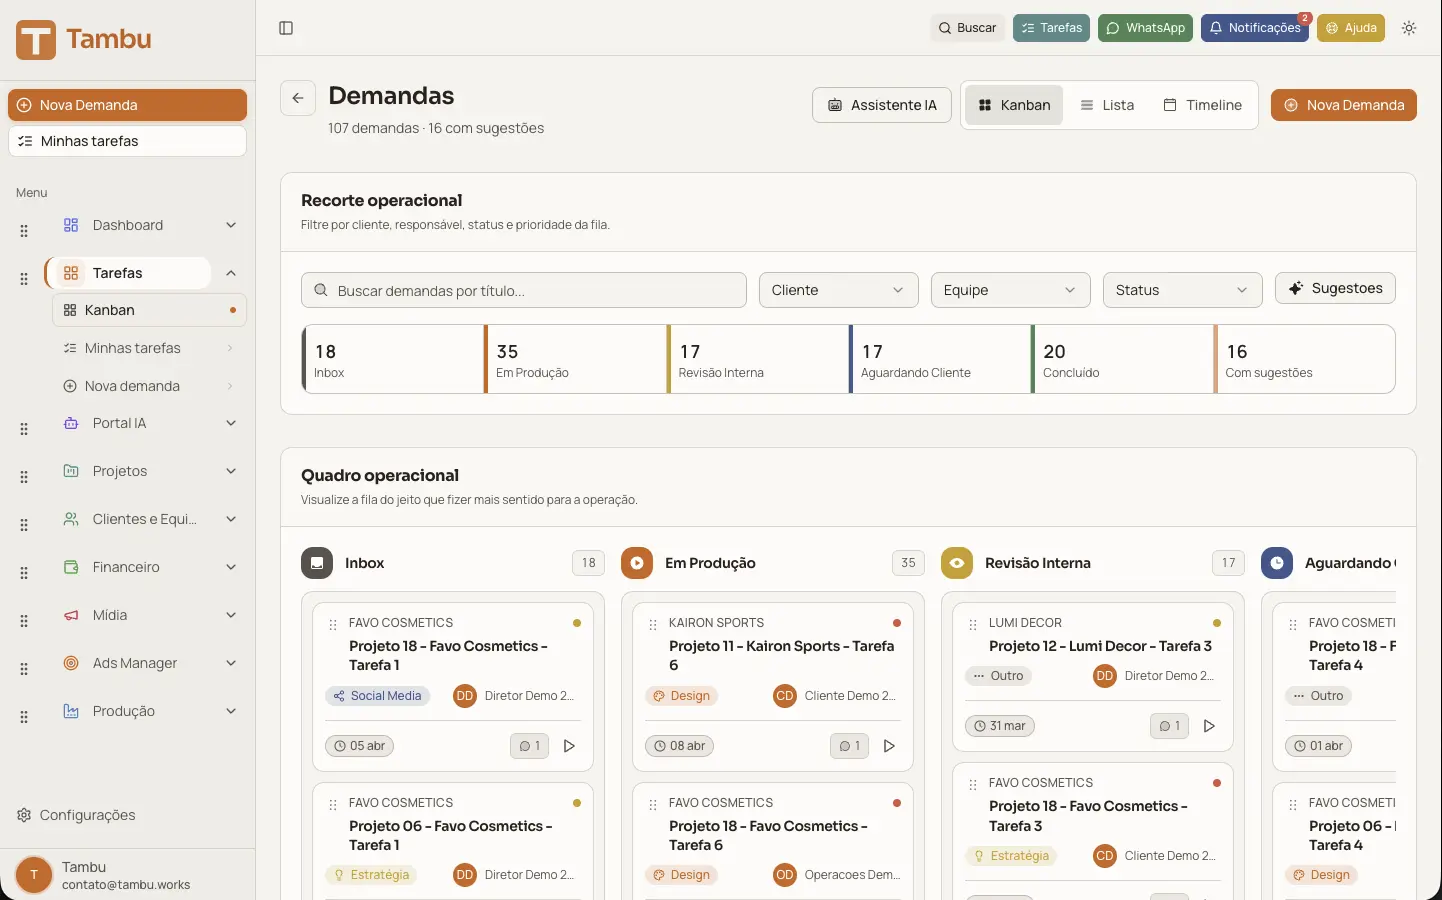Open the Buscar search at the top

pyautogui.click(x=966, y=27)
